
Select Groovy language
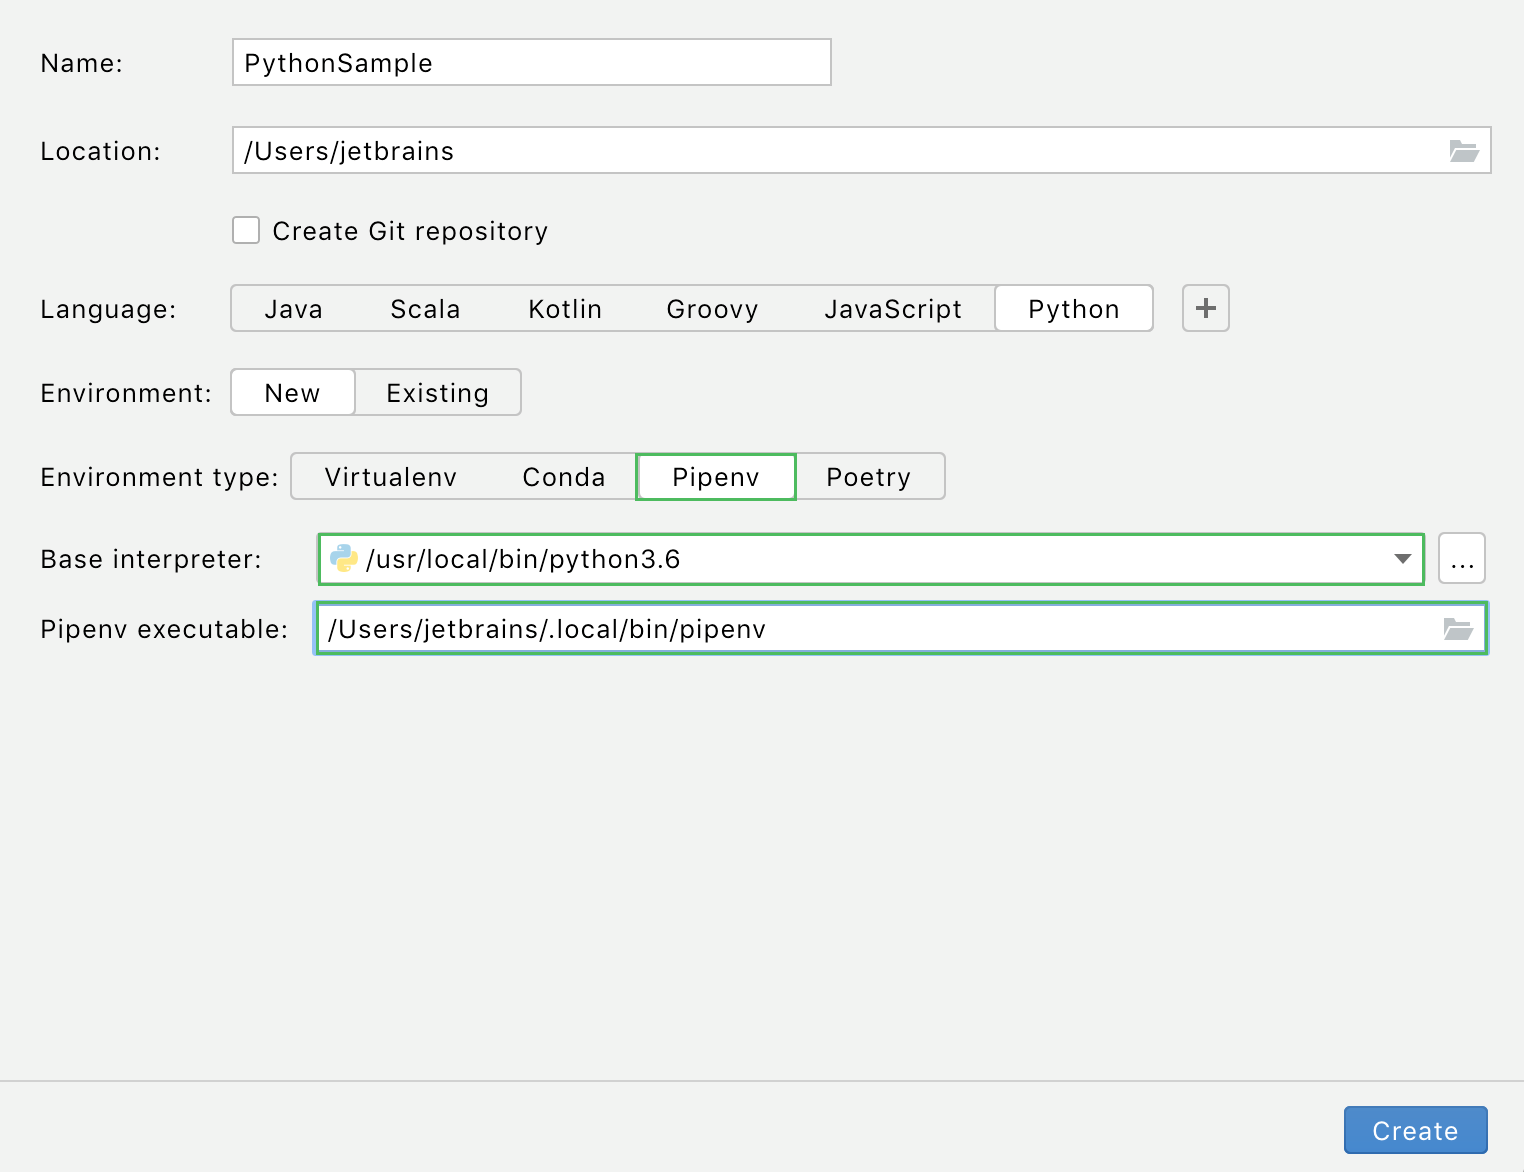[712, 309]
